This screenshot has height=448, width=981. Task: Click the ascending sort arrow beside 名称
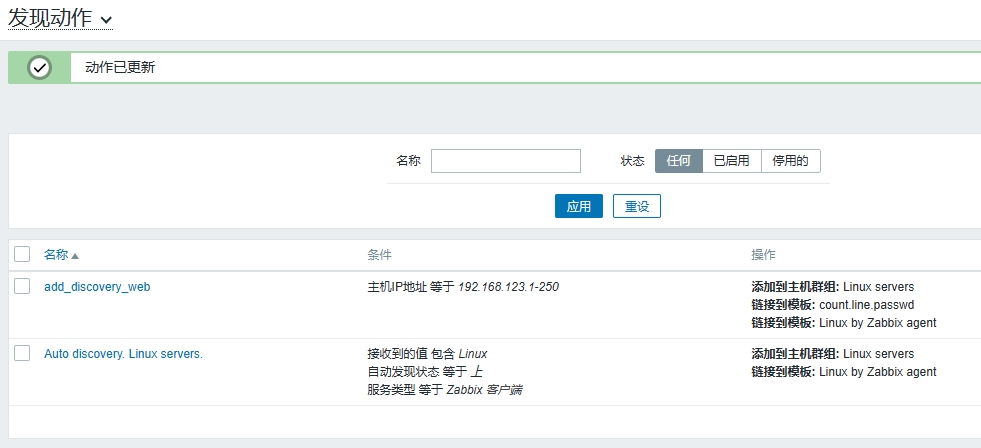point(75,256)
